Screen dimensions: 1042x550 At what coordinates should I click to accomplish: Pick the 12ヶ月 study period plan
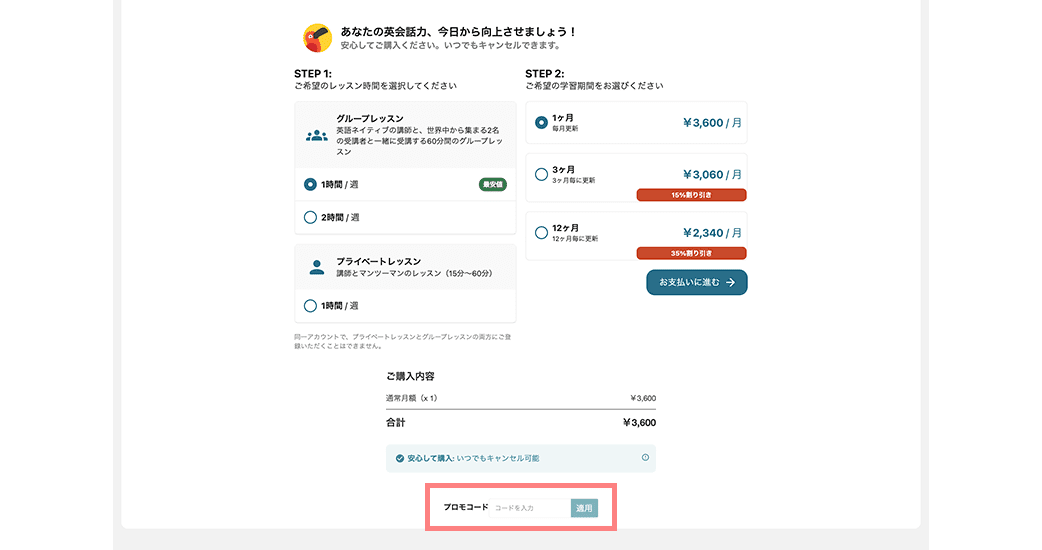[x=541, y=233]
